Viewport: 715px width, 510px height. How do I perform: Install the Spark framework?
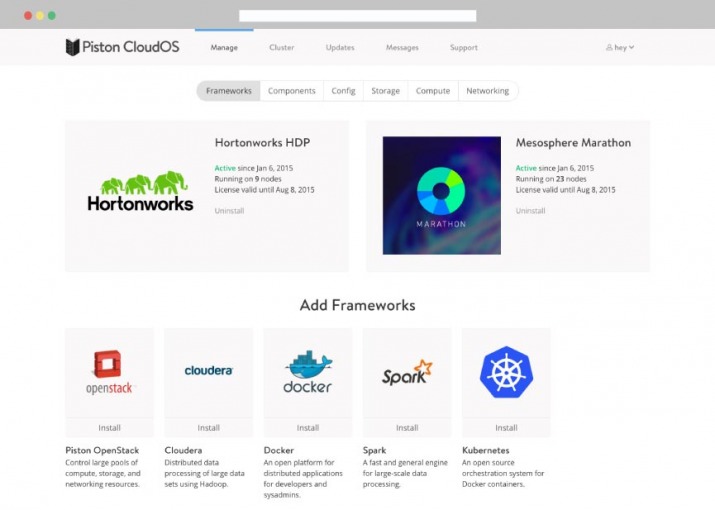(x=407, y=428)
